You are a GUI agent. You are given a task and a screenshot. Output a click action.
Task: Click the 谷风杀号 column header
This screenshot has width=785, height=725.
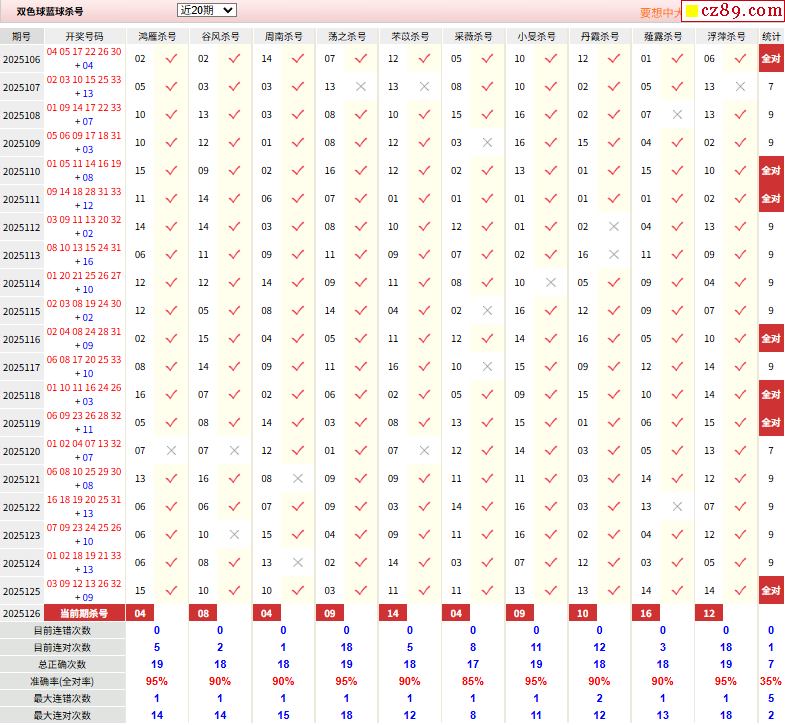[220, 37]
